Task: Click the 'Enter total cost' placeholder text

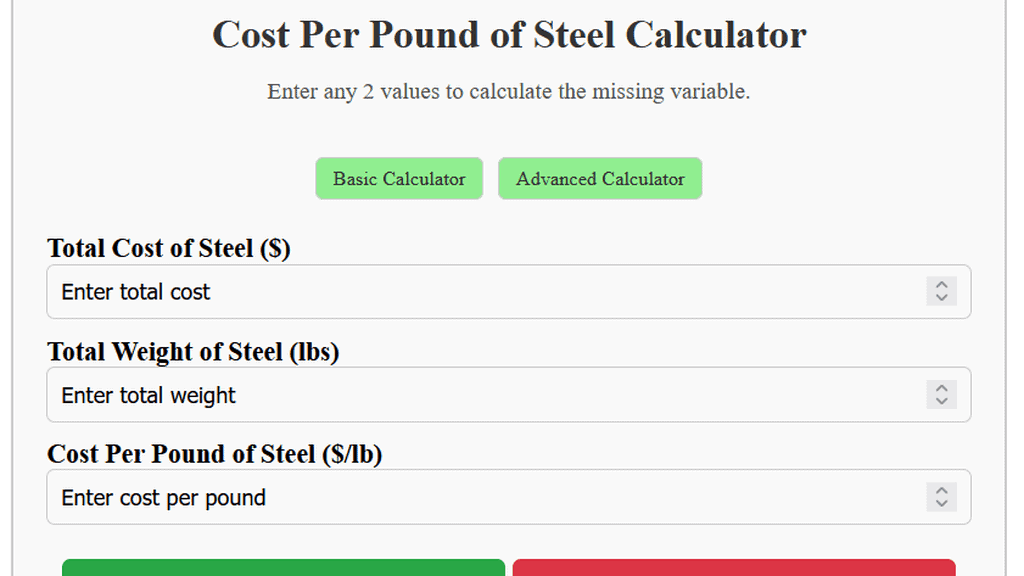Action: point(135,292)
